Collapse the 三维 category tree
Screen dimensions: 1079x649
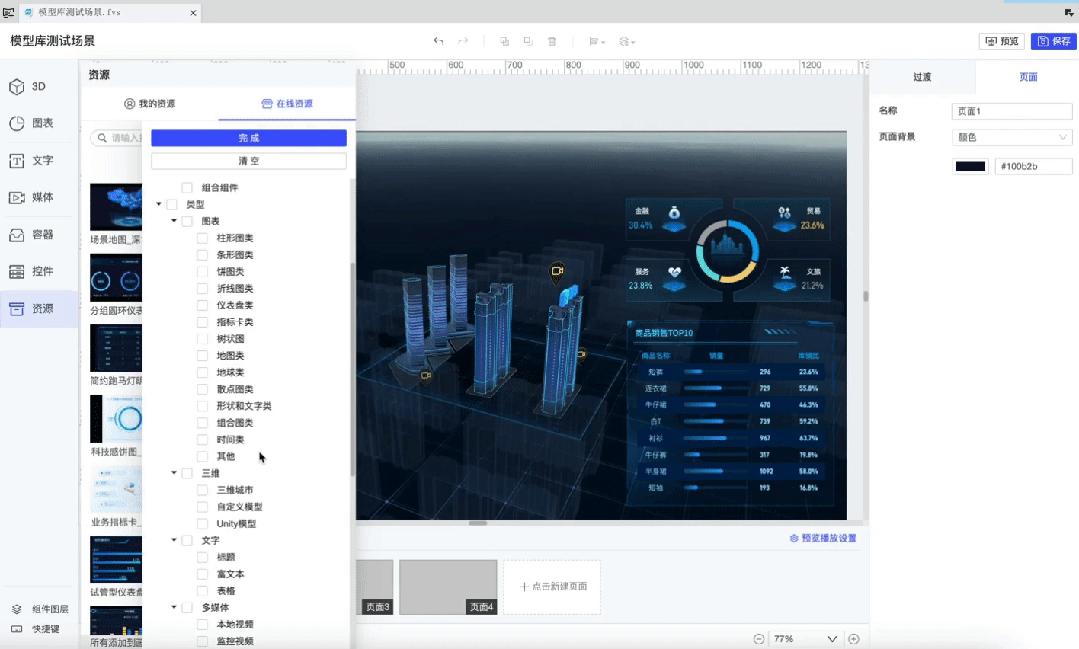coord(175,473)
